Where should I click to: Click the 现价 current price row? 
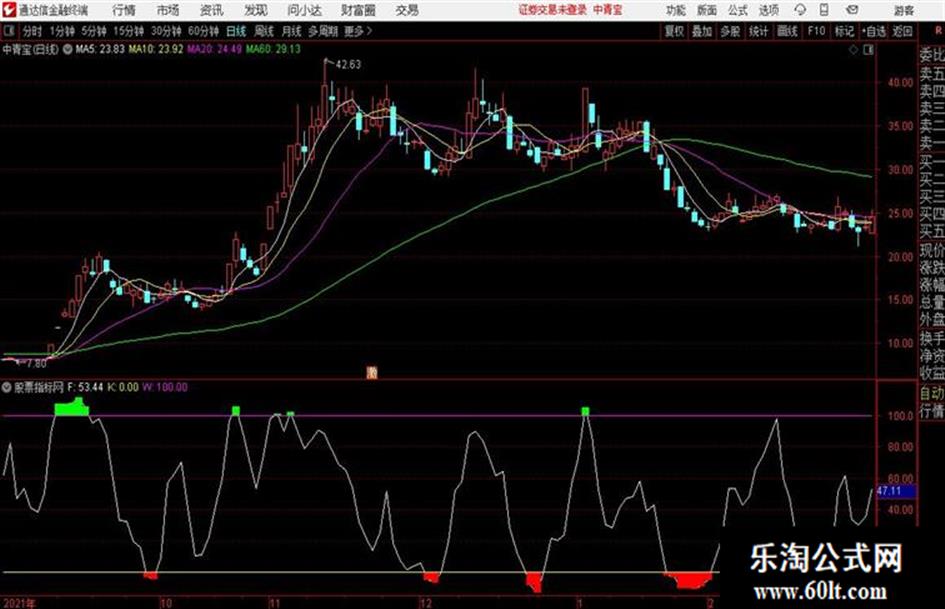click(932, 250)
